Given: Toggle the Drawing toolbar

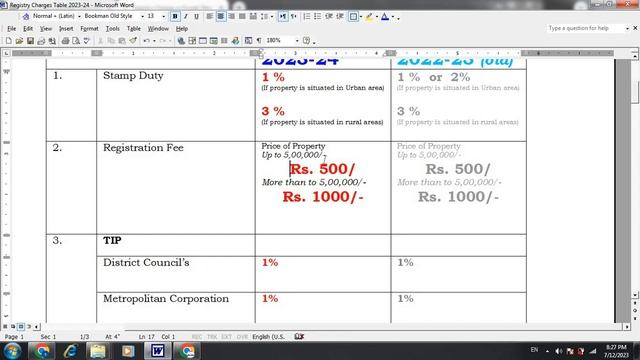Looking at the screenshot, I should pyautogui.click(x=235, y=40).
